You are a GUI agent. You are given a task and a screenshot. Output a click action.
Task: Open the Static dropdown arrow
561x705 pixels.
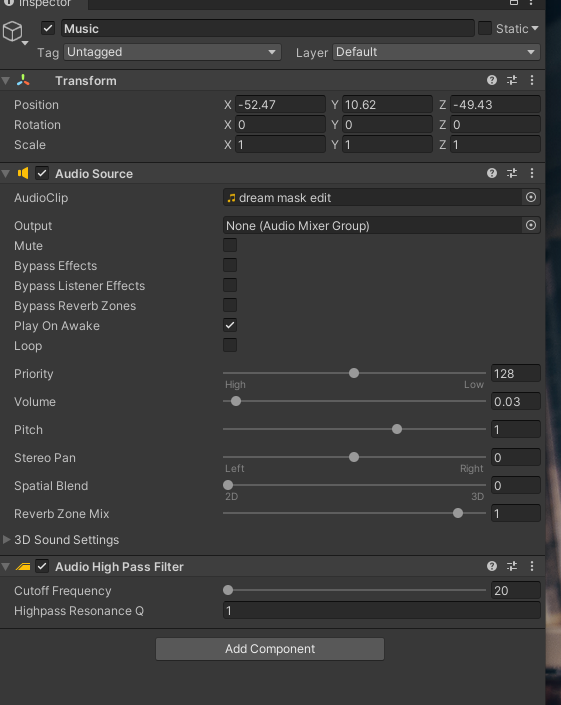(x=535, y=28)
